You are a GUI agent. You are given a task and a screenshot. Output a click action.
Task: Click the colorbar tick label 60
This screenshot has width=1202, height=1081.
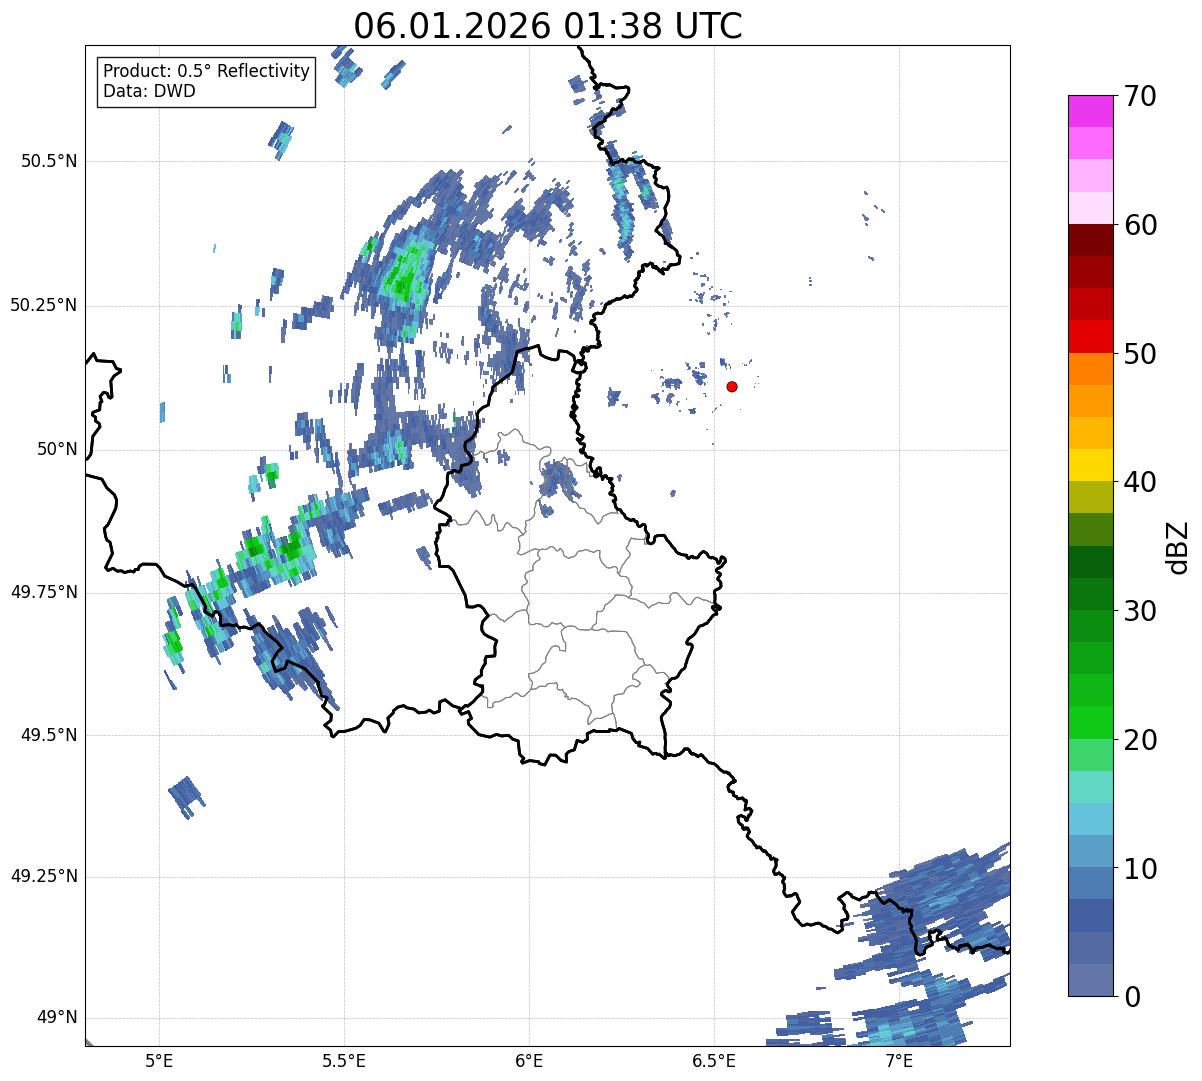pyautogui.click(x=1143, y=225)
